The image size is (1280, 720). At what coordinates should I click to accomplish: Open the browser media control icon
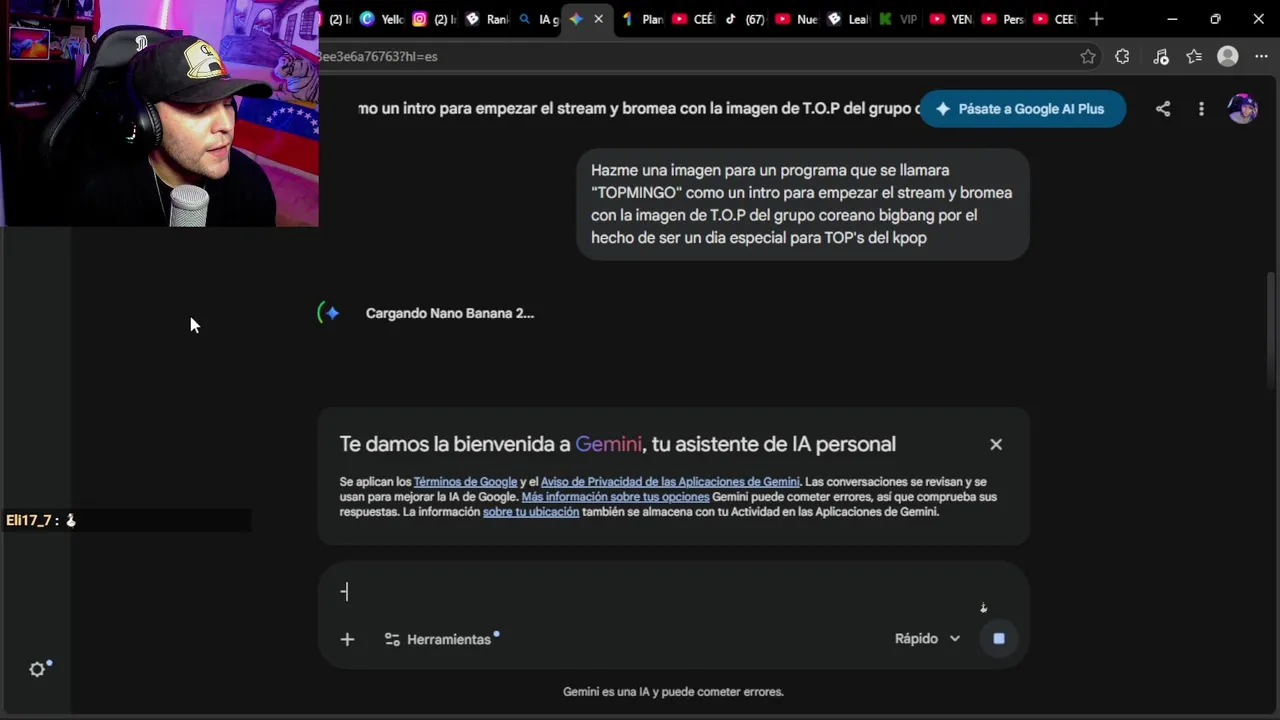coord(1160,57)
